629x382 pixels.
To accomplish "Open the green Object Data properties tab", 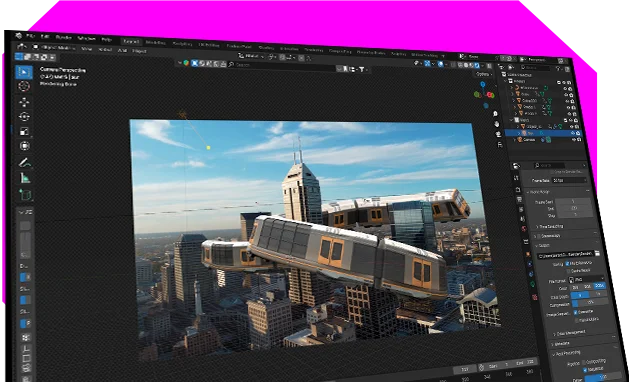I will pyautogui.click(x=532, y=284).
